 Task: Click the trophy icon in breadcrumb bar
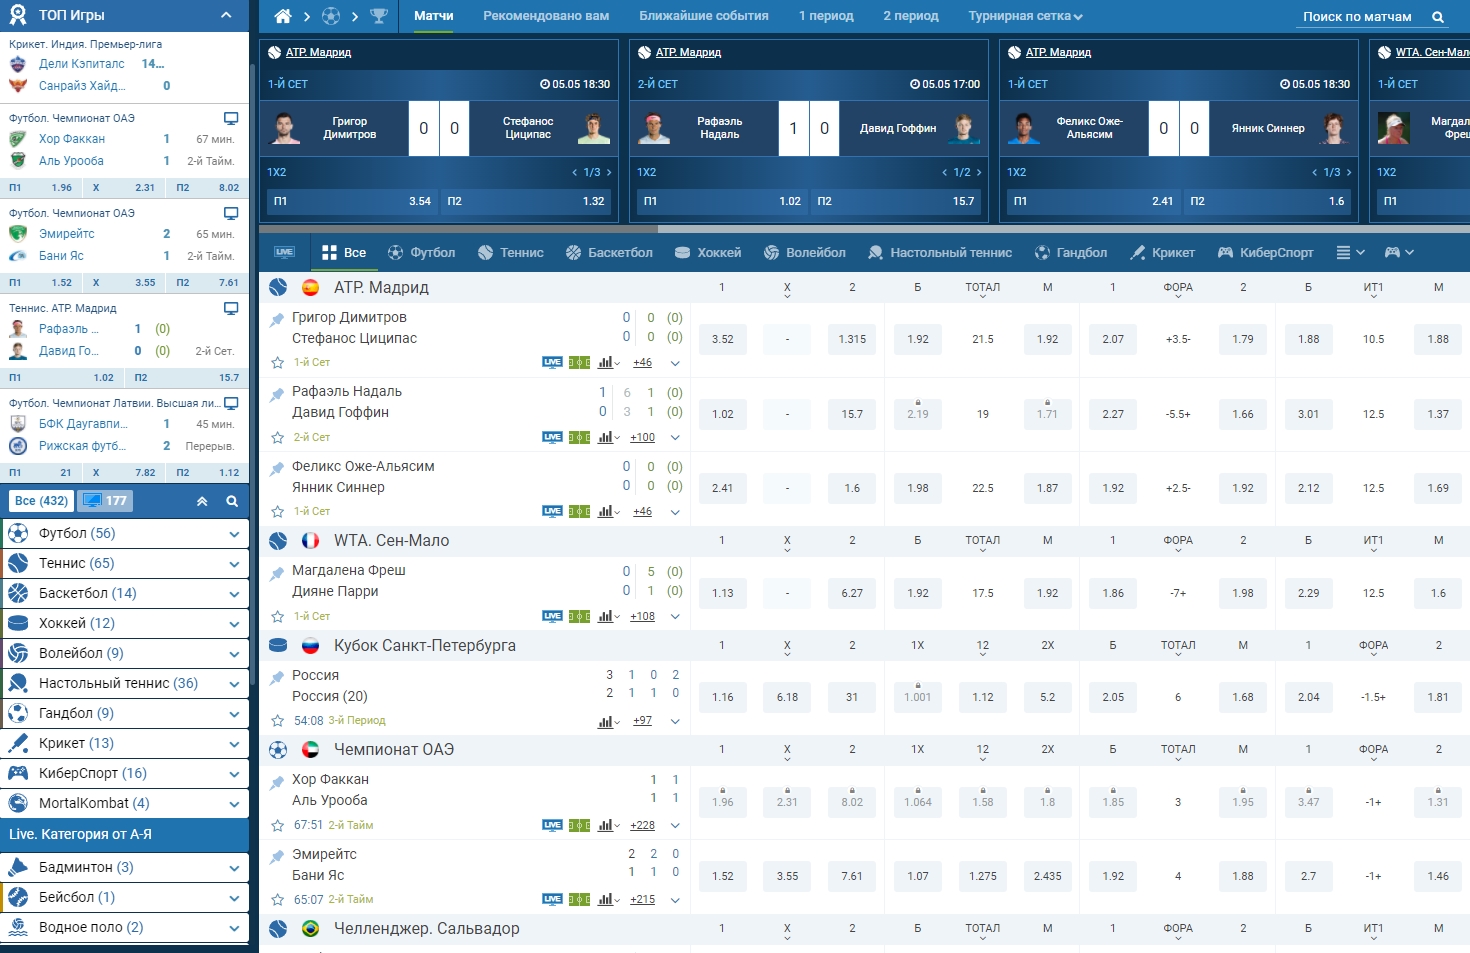[379, 16]
